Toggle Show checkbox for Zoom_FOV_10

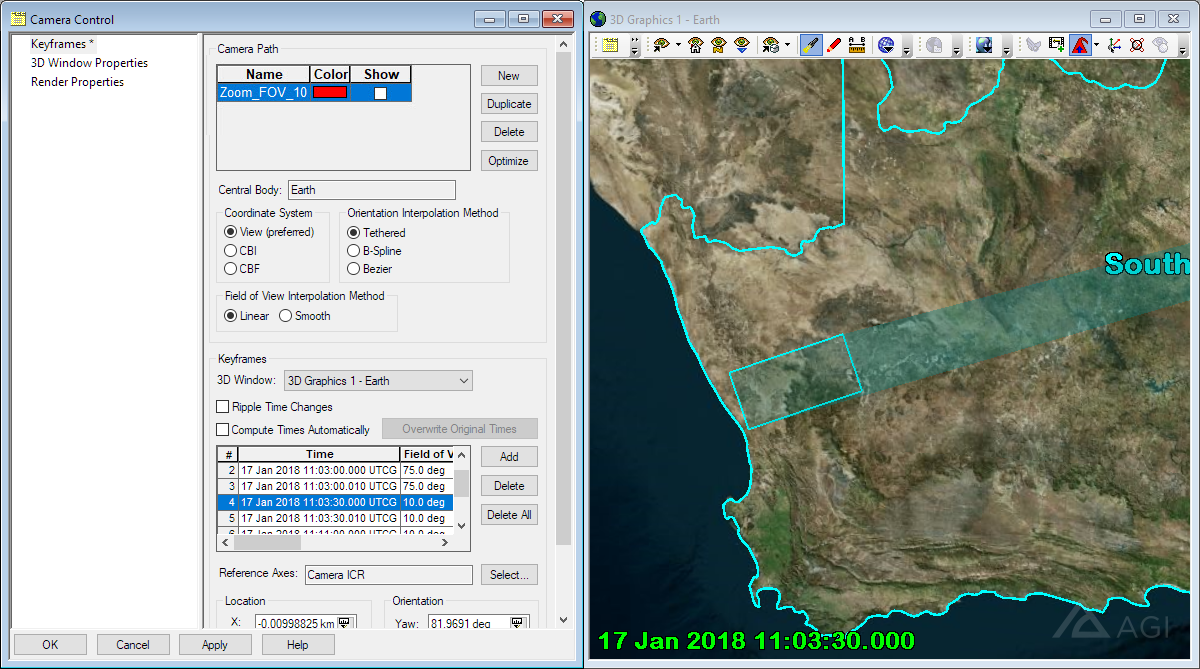click(380, 93)
